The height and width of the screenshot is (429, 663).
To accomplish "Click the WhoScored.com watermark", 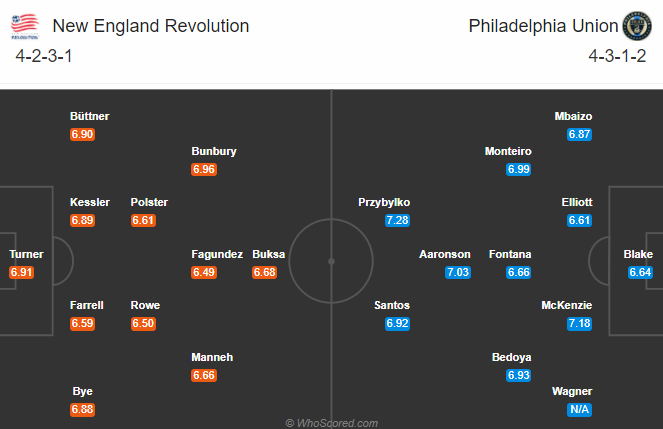I will [x=332, y=423].
